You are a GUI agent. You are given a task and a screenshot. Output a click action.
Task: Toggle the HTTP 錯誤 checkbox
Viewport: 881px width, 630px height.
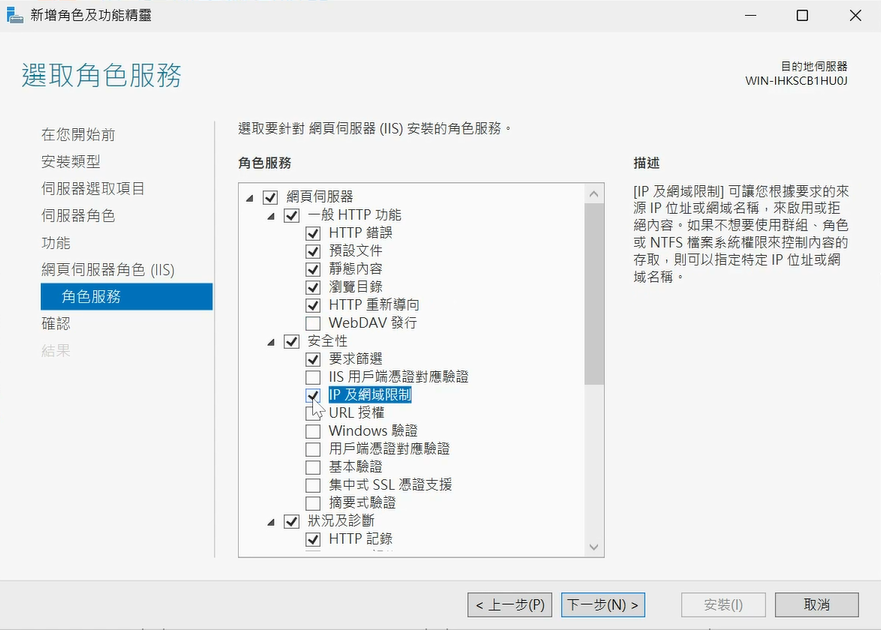313,233
